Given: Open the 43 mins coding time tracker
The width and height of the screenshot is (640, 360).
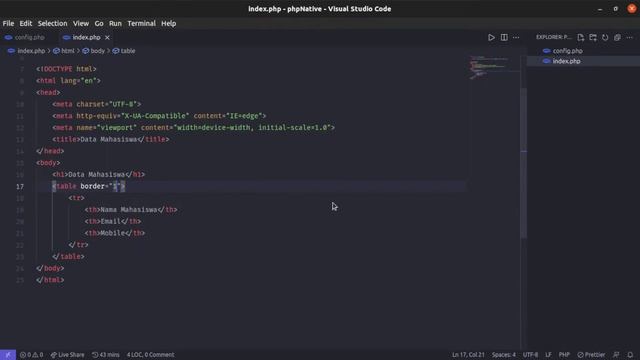Looking at the screenshot, I should pyautogui.click(x=106, y=355).
